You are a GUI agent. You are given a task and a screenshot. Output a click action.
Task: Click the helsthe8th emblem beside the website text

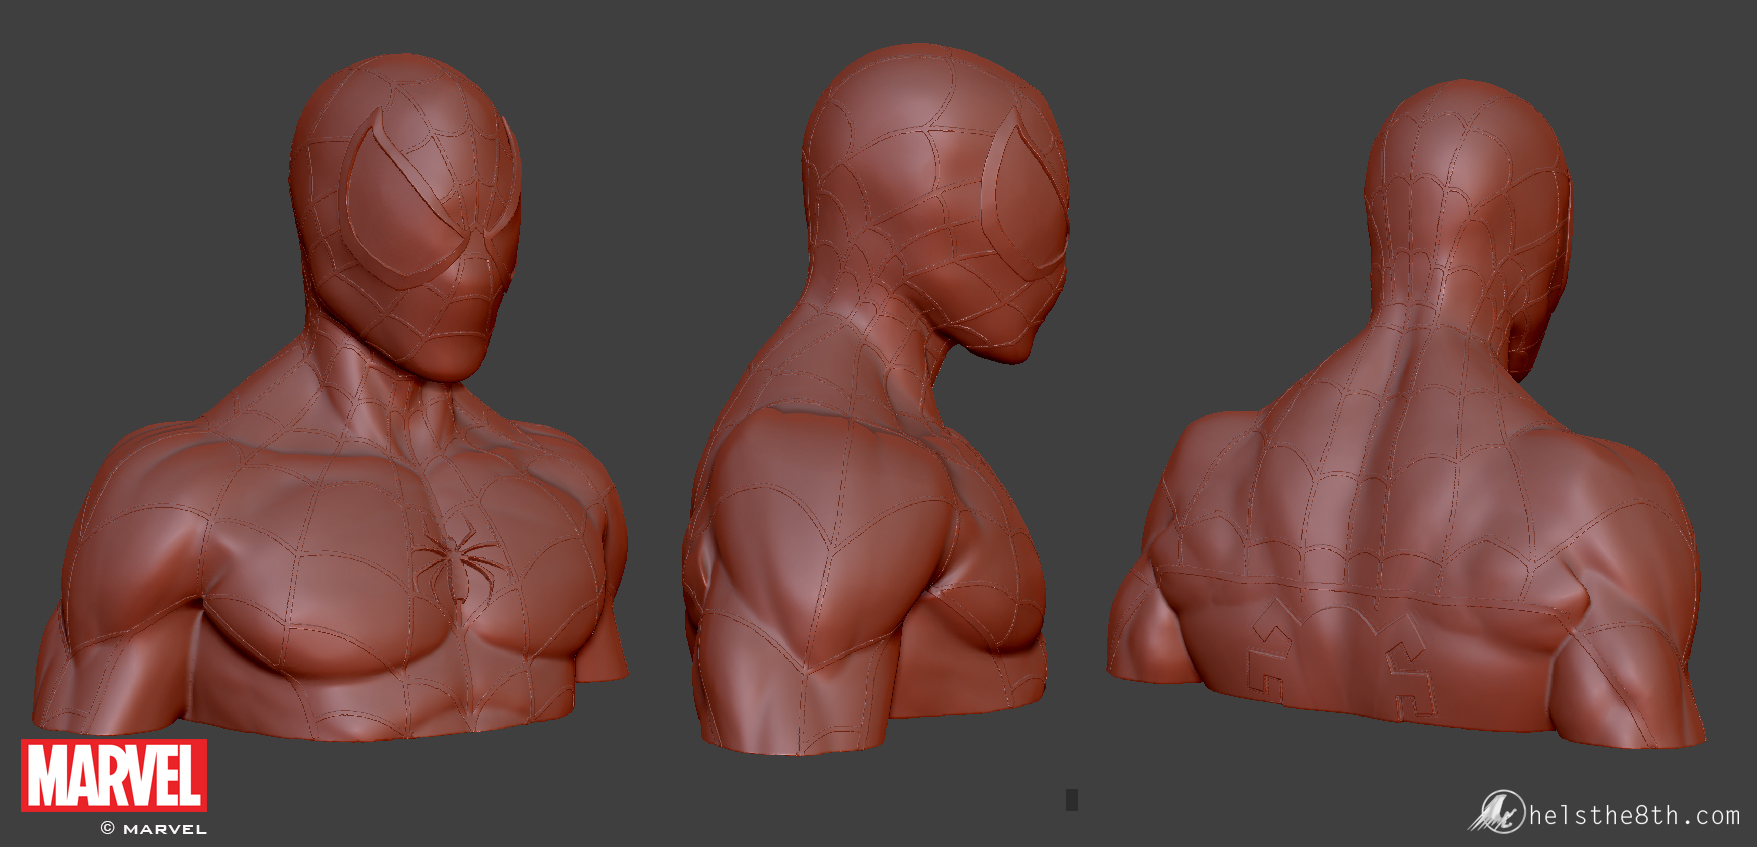(1496, 811)
